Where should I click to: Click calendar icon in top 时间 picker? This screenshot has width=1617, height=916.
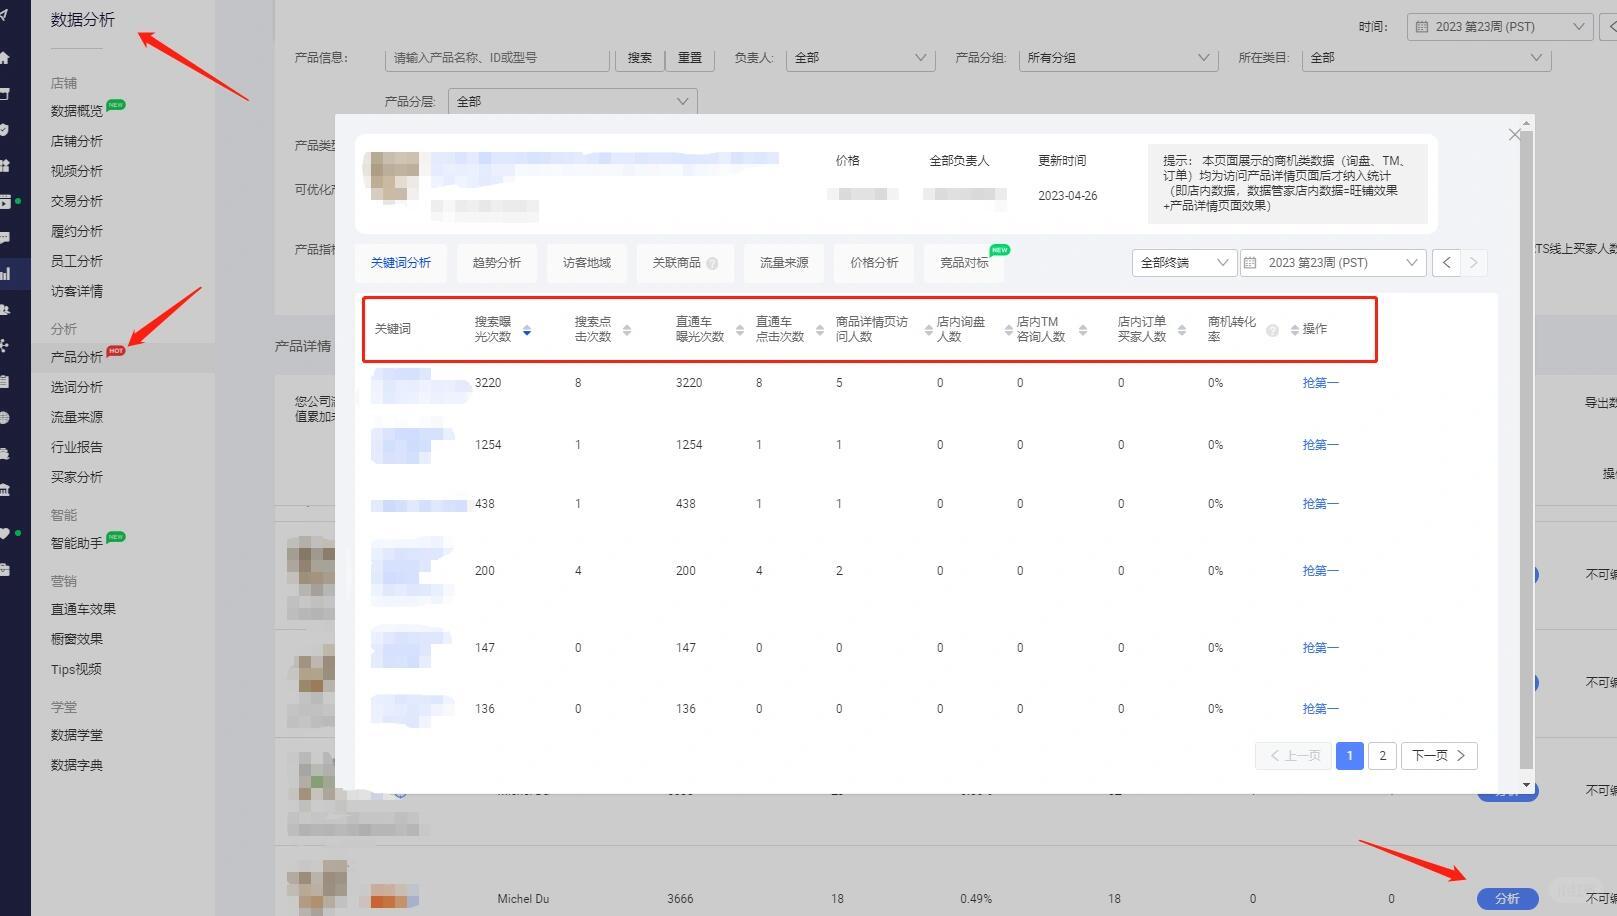(x=1421, y=27)
